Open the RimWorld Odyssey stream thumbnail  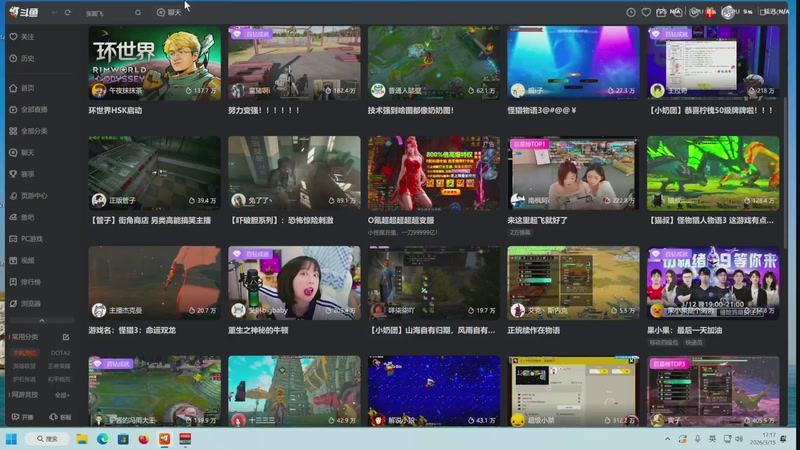[155, 63]
